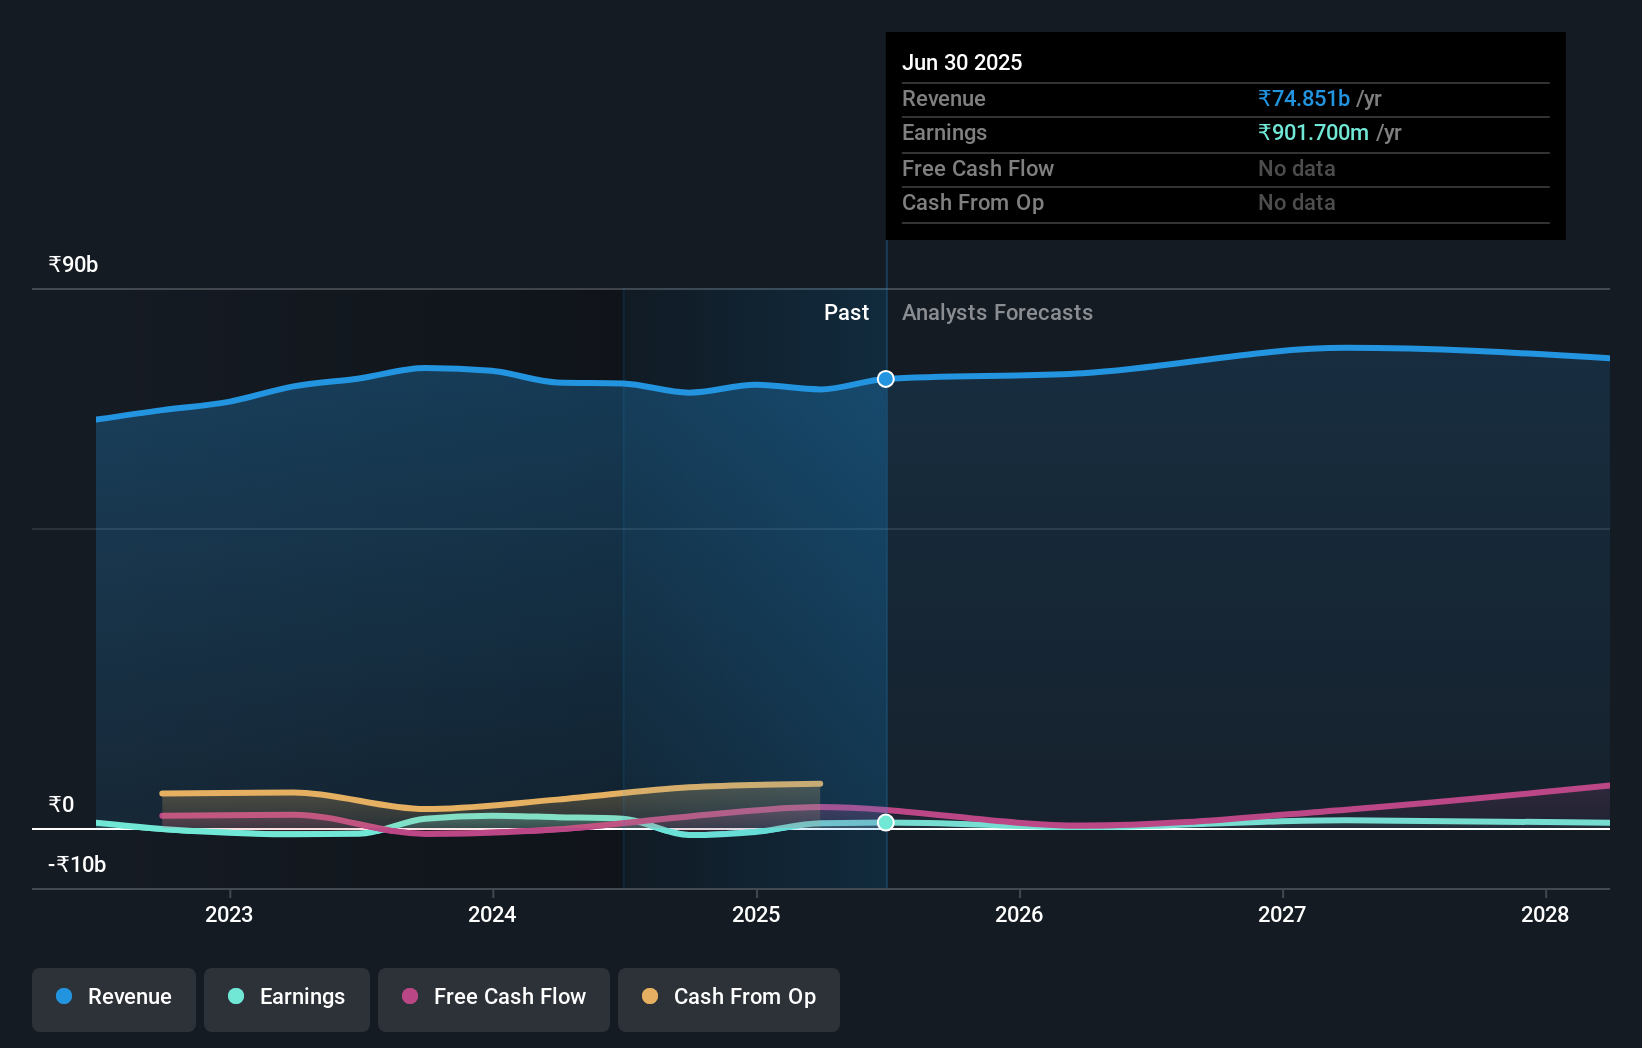Viewport: 1642px width, 1048px height.
Task: Toggle Free Cash Flow series off
Action: [493, 998]
